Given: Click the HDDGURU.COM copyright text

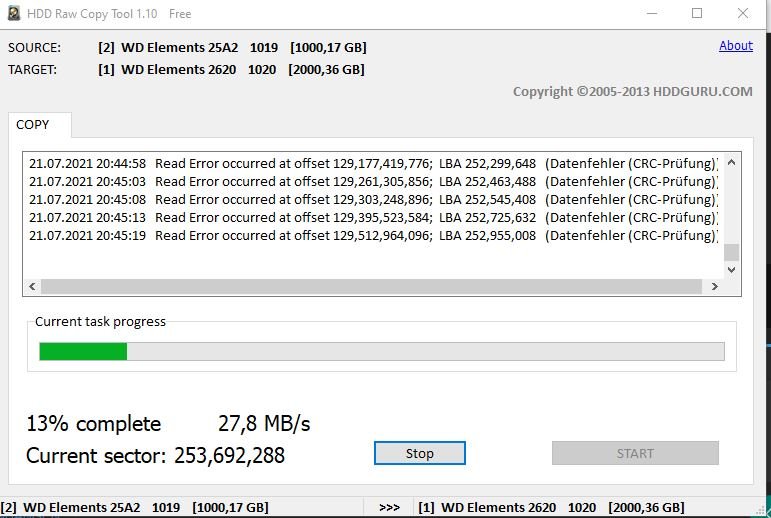Looking at the screenshot, I should pos(632,91).
